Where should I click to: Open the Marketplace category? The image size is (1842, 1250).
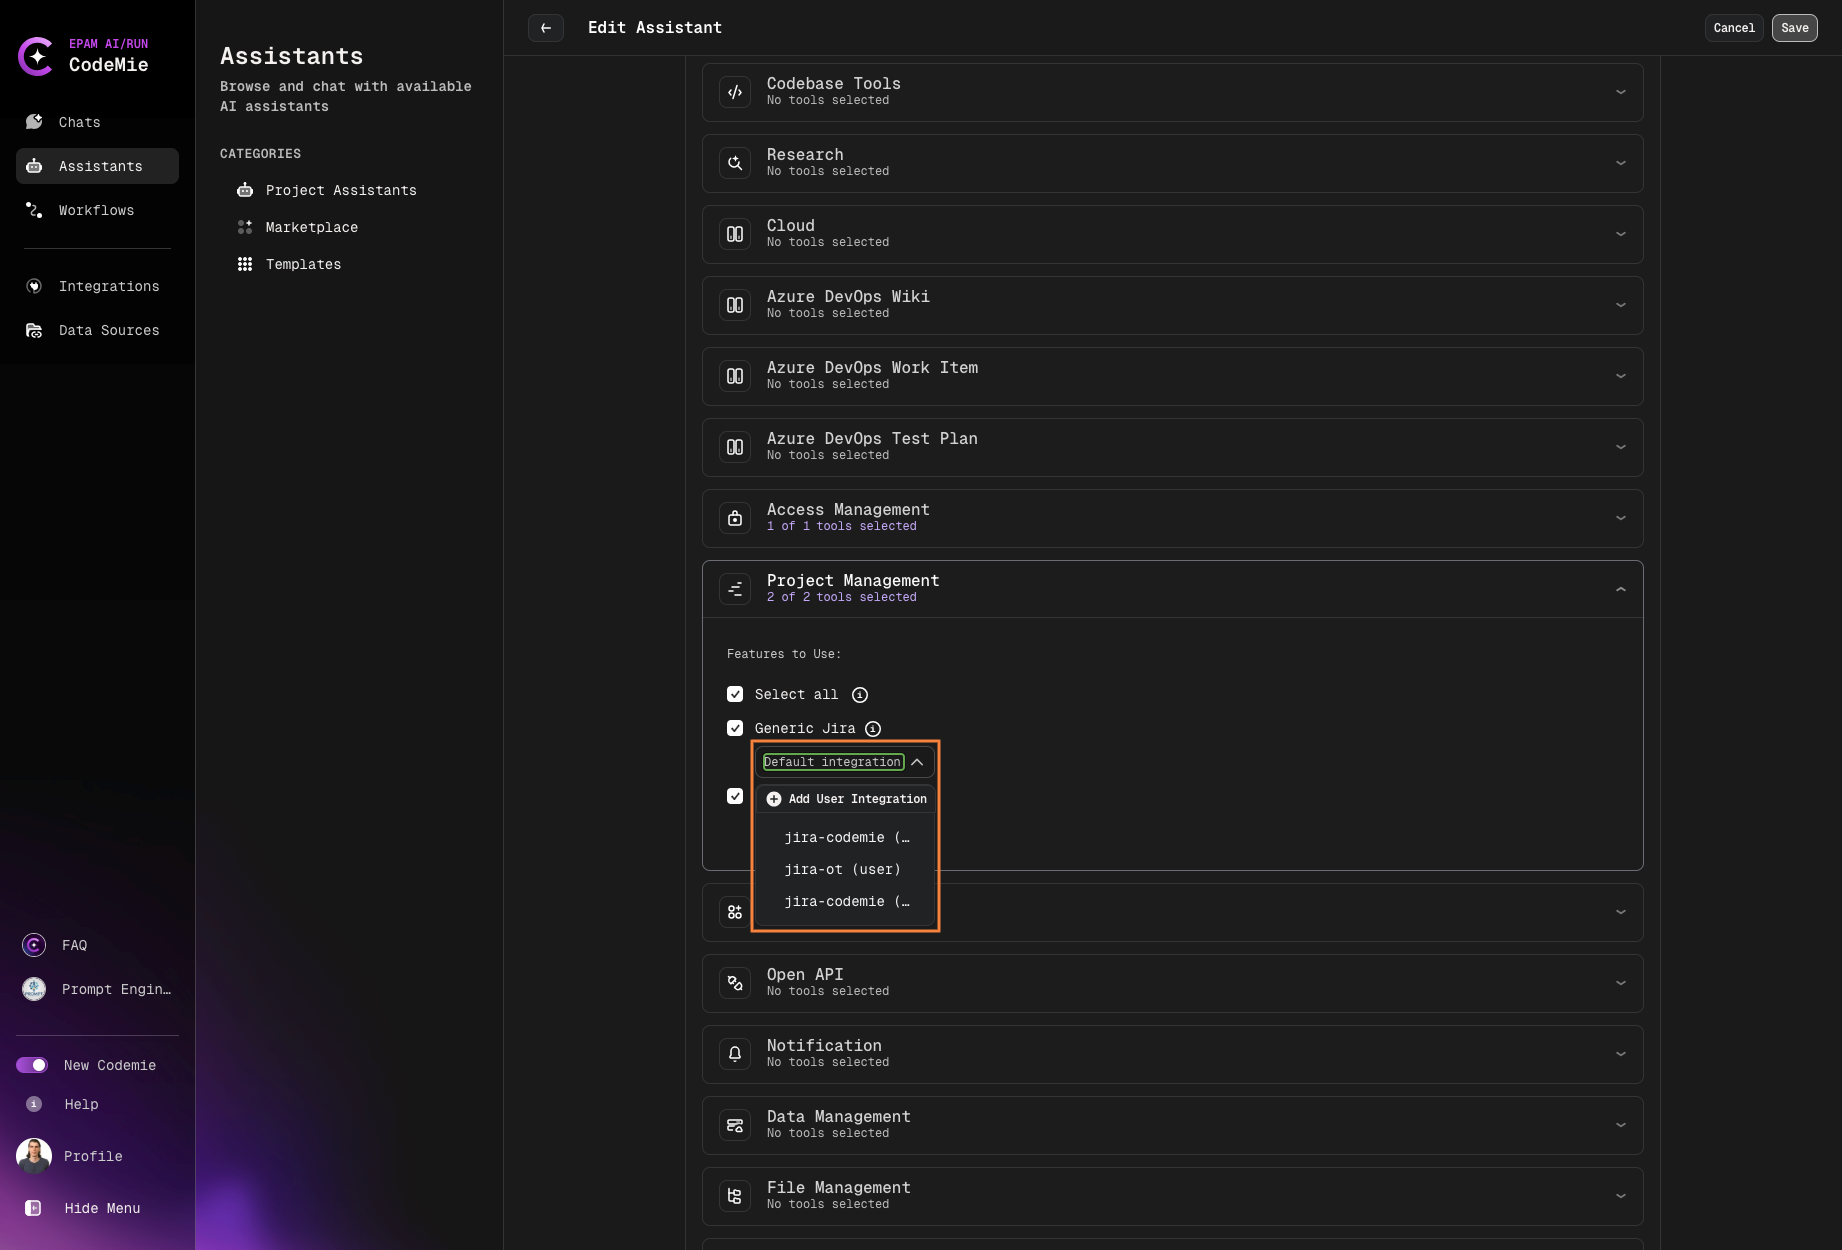(311, 227)
